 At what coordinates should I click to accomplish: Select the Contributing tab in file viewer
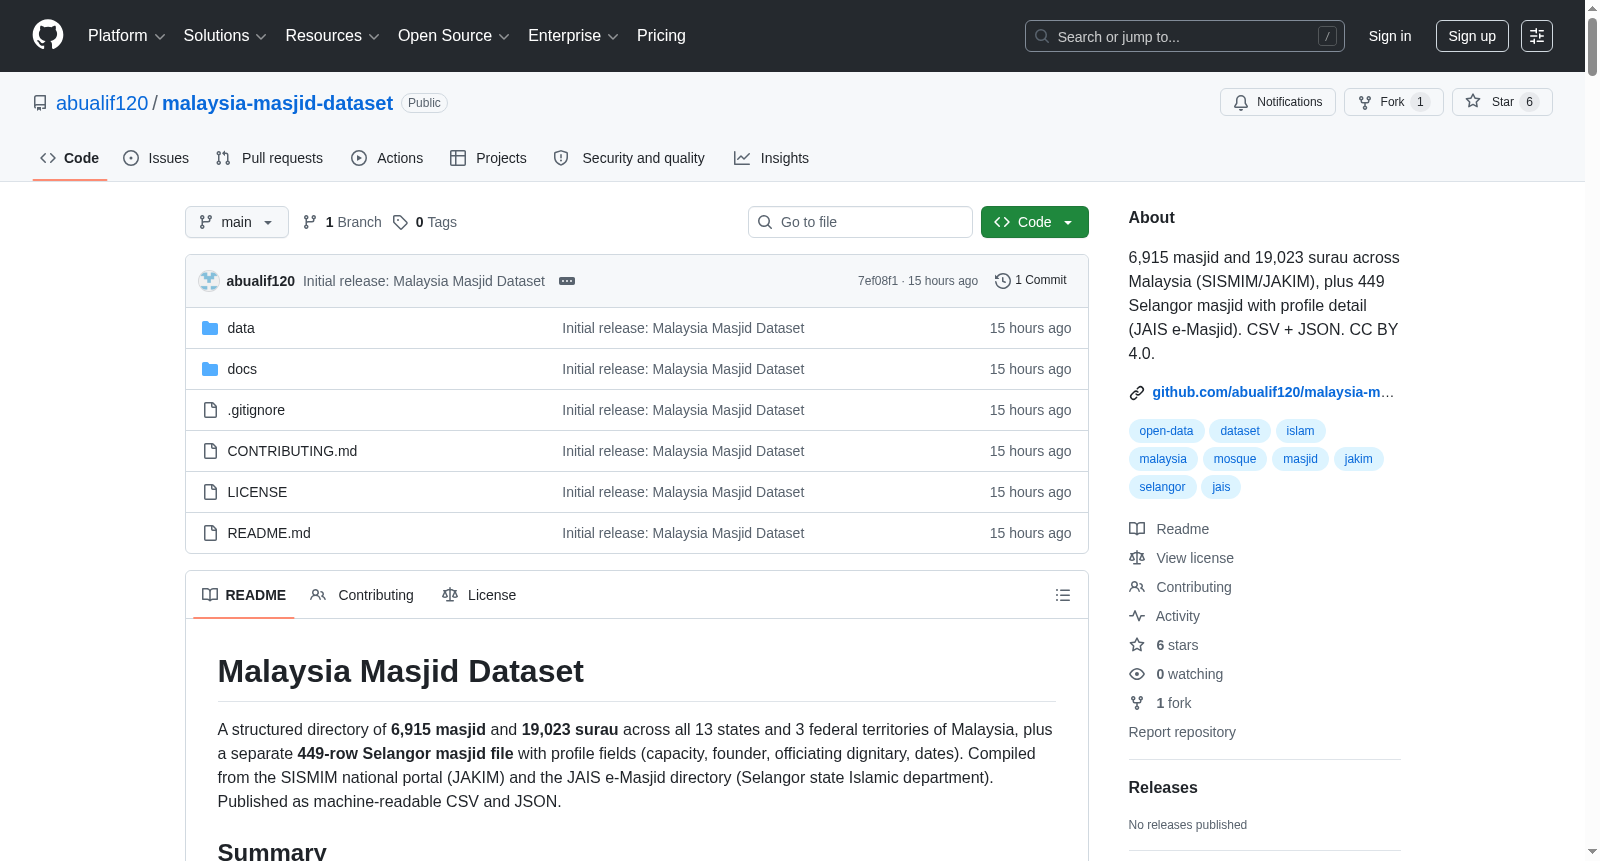tap(362, 595)
